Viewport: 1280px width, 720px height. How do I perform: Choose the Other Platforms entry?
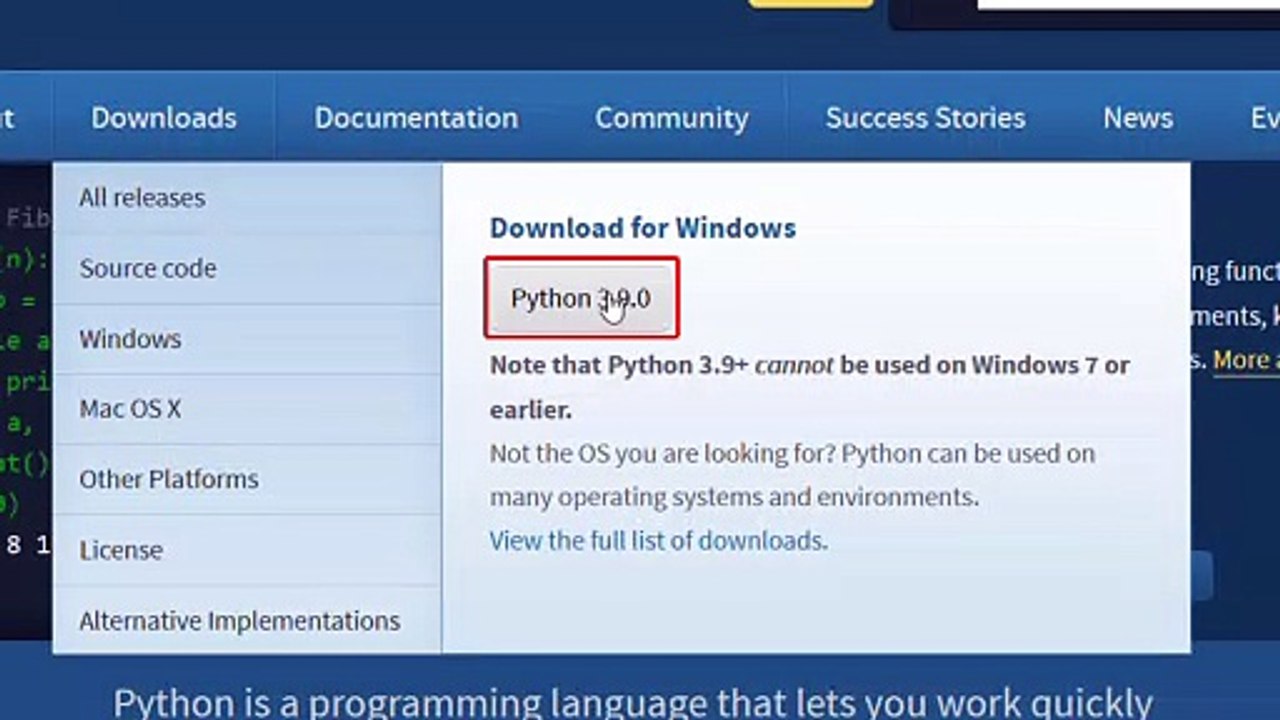click(247, 479)
